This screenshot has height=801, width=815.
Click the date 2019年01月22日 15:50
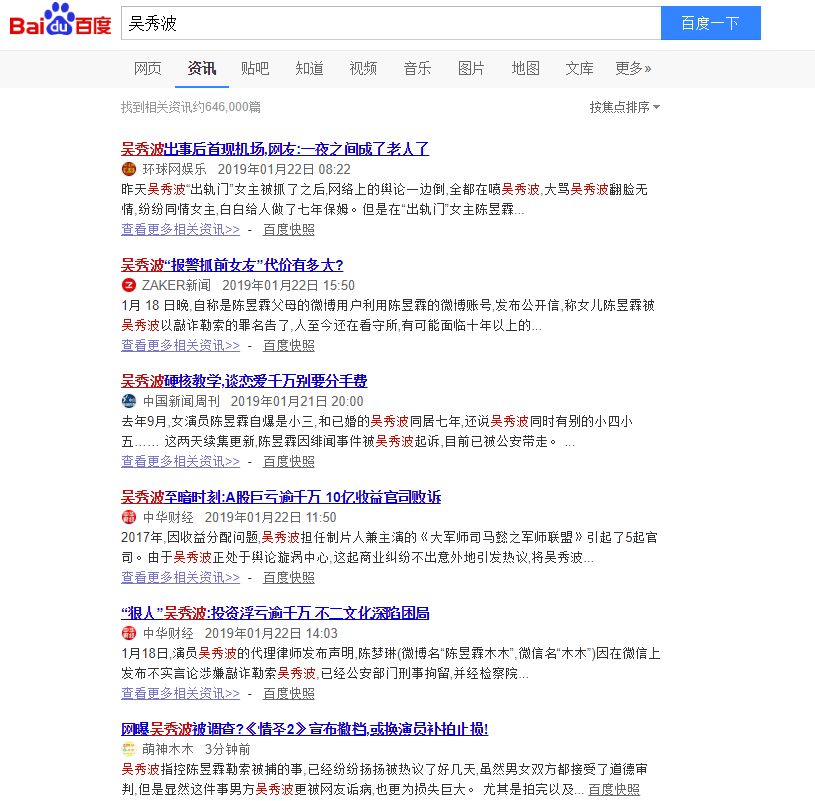[x=288, y=285]
